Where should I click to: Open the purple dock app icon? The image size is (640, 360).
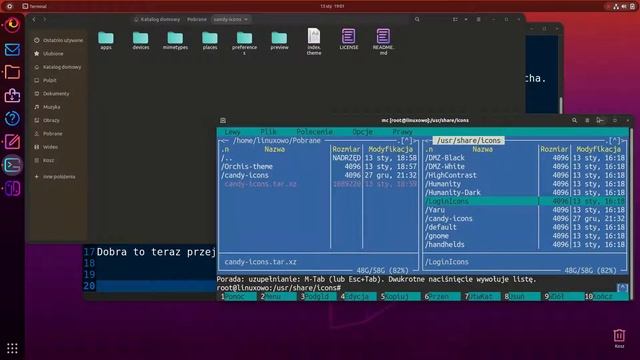[12, 188]
